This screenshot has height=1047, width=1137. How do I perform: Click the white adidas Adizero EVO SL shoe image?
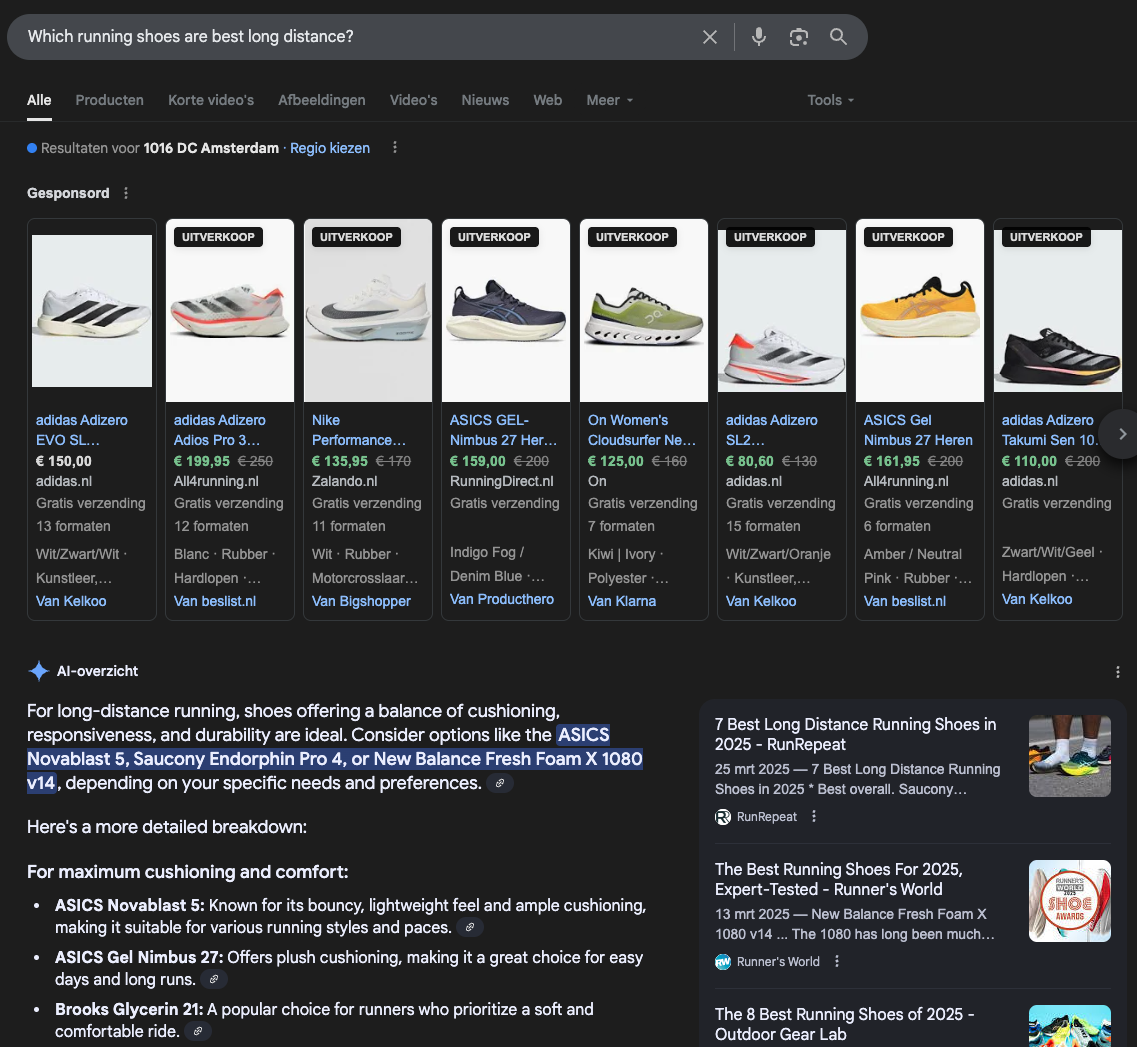click(x=92, y=310)
